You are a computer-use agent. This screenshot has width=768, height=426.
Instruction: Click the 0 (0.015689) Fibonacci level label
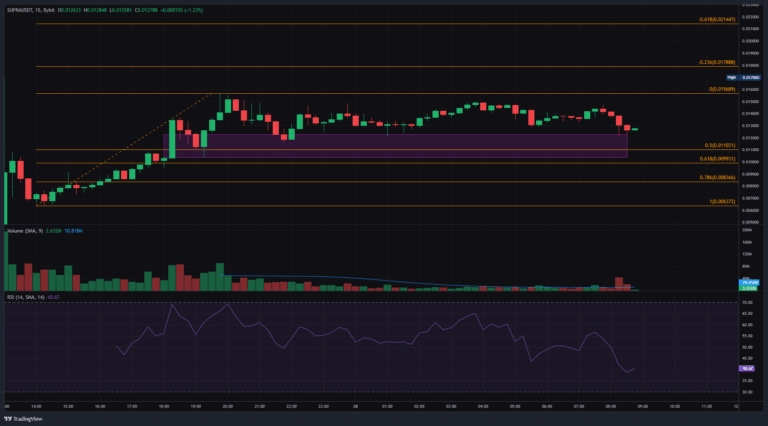coord(720,90)
